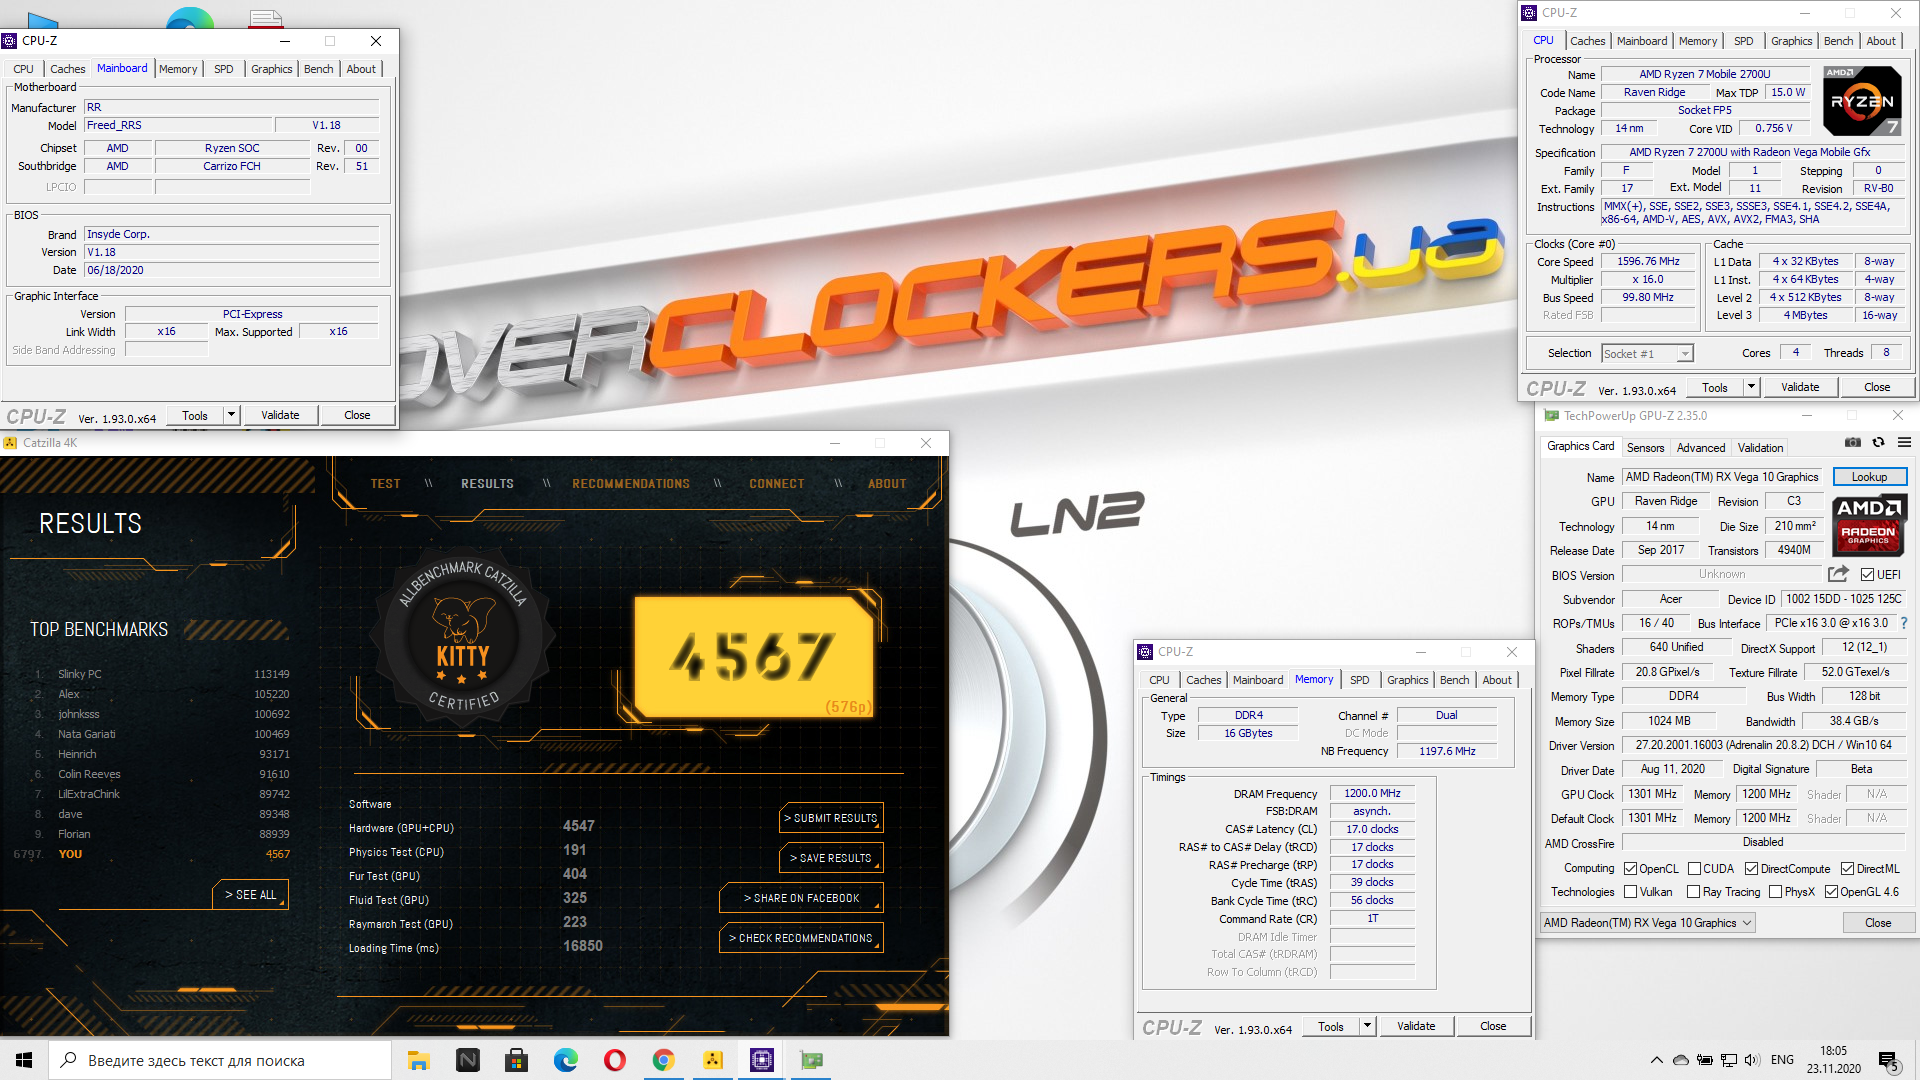Toggle the OpenGL 4.6 checkbox
The height and width of the screenshot is (1080, 1920).
(1832, 891)
